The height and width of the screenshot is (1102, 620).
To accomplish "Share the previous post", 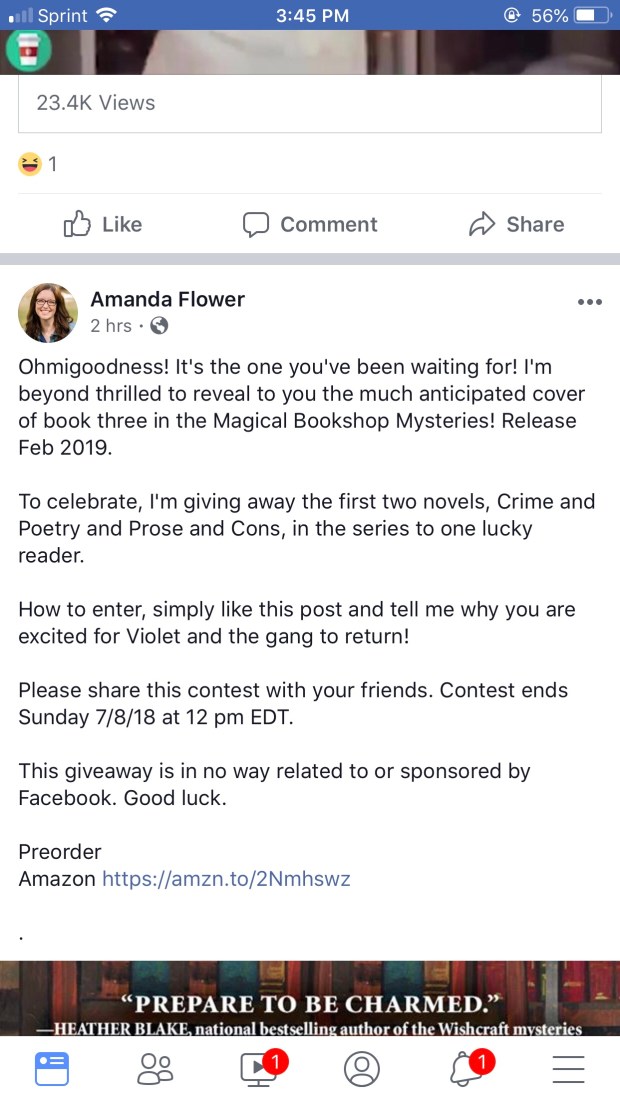I will [x=516, y=224].
